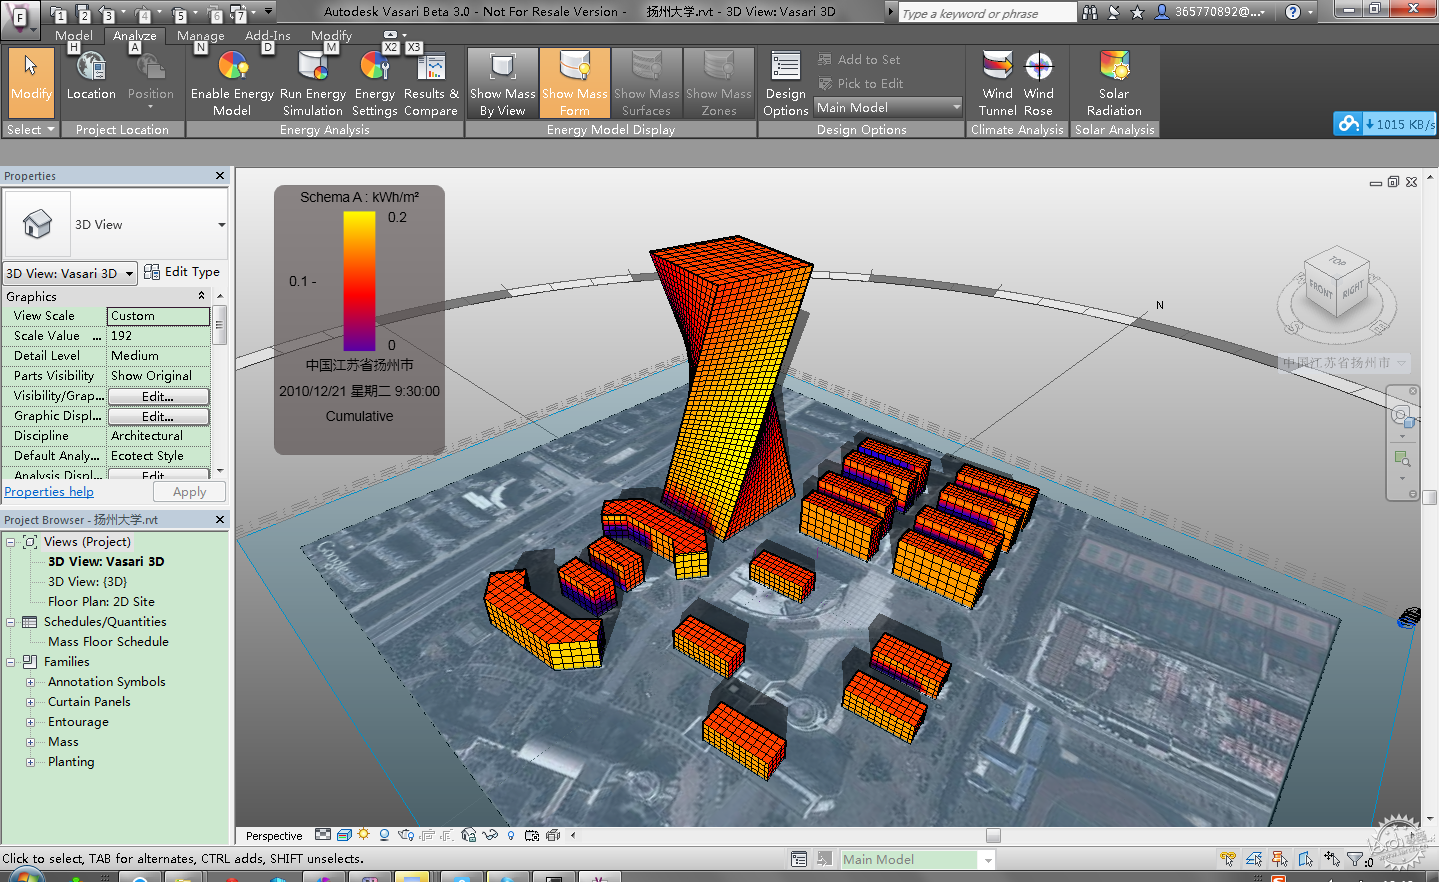Open the 3D View: Vasari 3D instance dropdown
This screenshot has width=1439, height=882.
pos(70,273)
